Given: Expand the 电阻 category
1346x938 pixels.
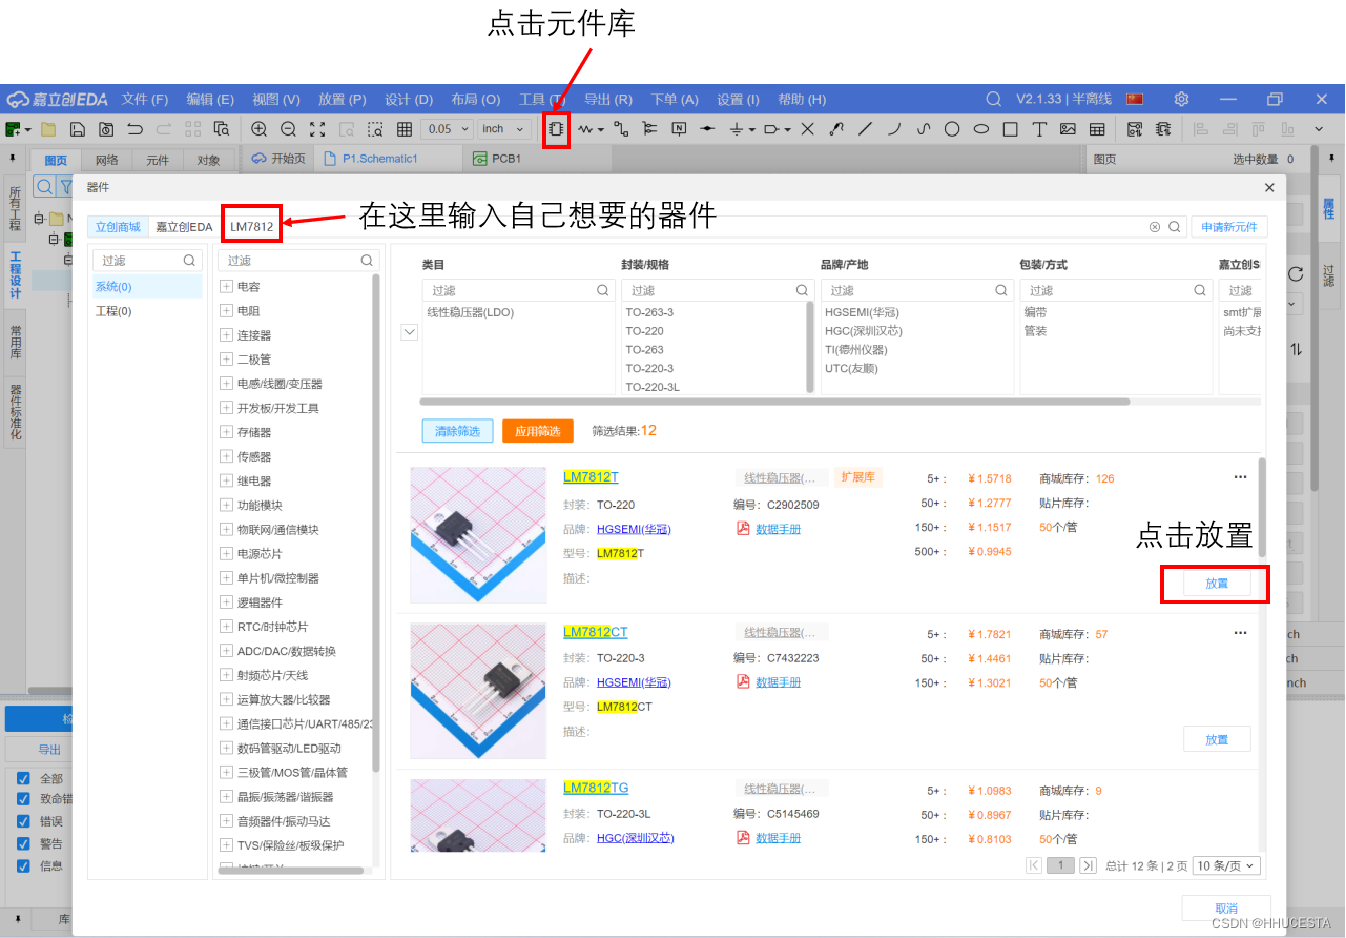Looking at the screenshot, I should [x=226, y=311].
